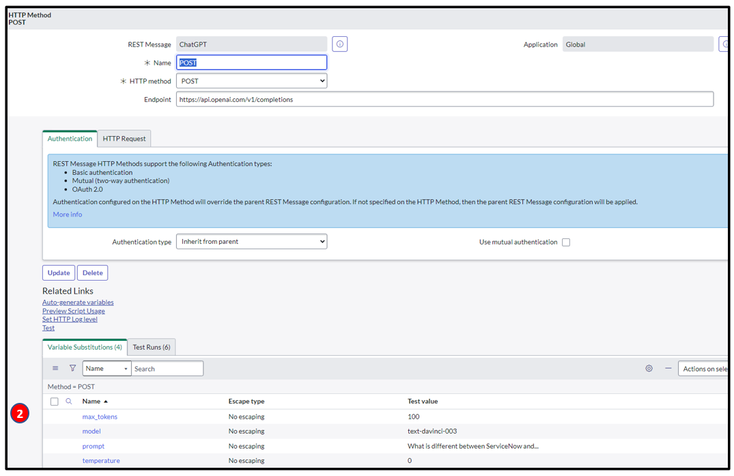
Task: Open the model variable record
Action: tap(91, 431)
